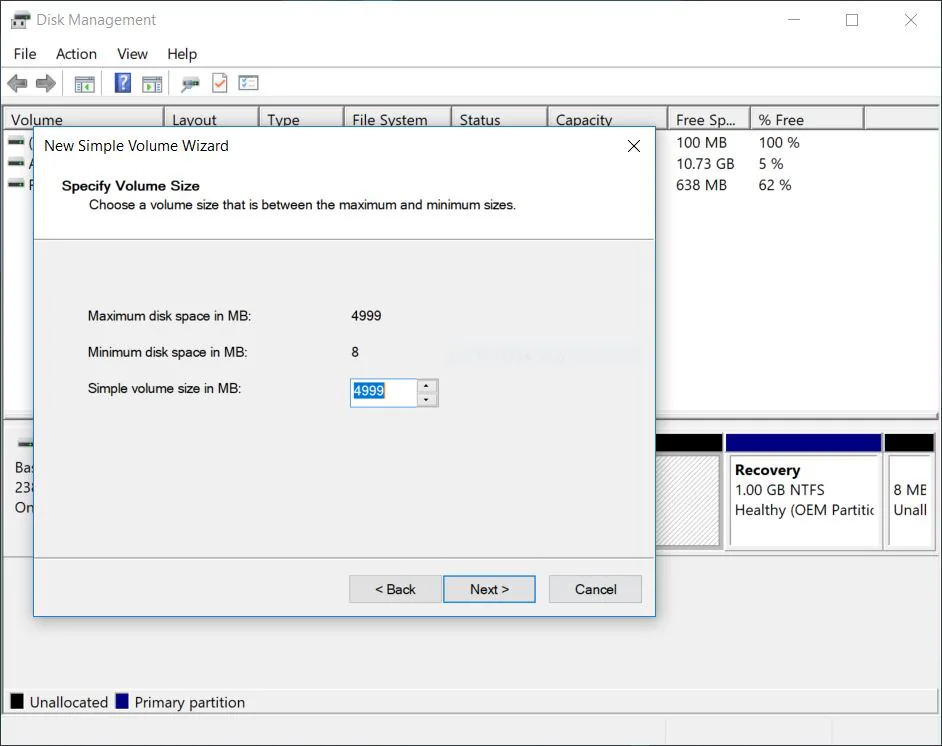Click the disk connect toolbar icon
Viewport: 942px width, 746px height.
point(190,84)
